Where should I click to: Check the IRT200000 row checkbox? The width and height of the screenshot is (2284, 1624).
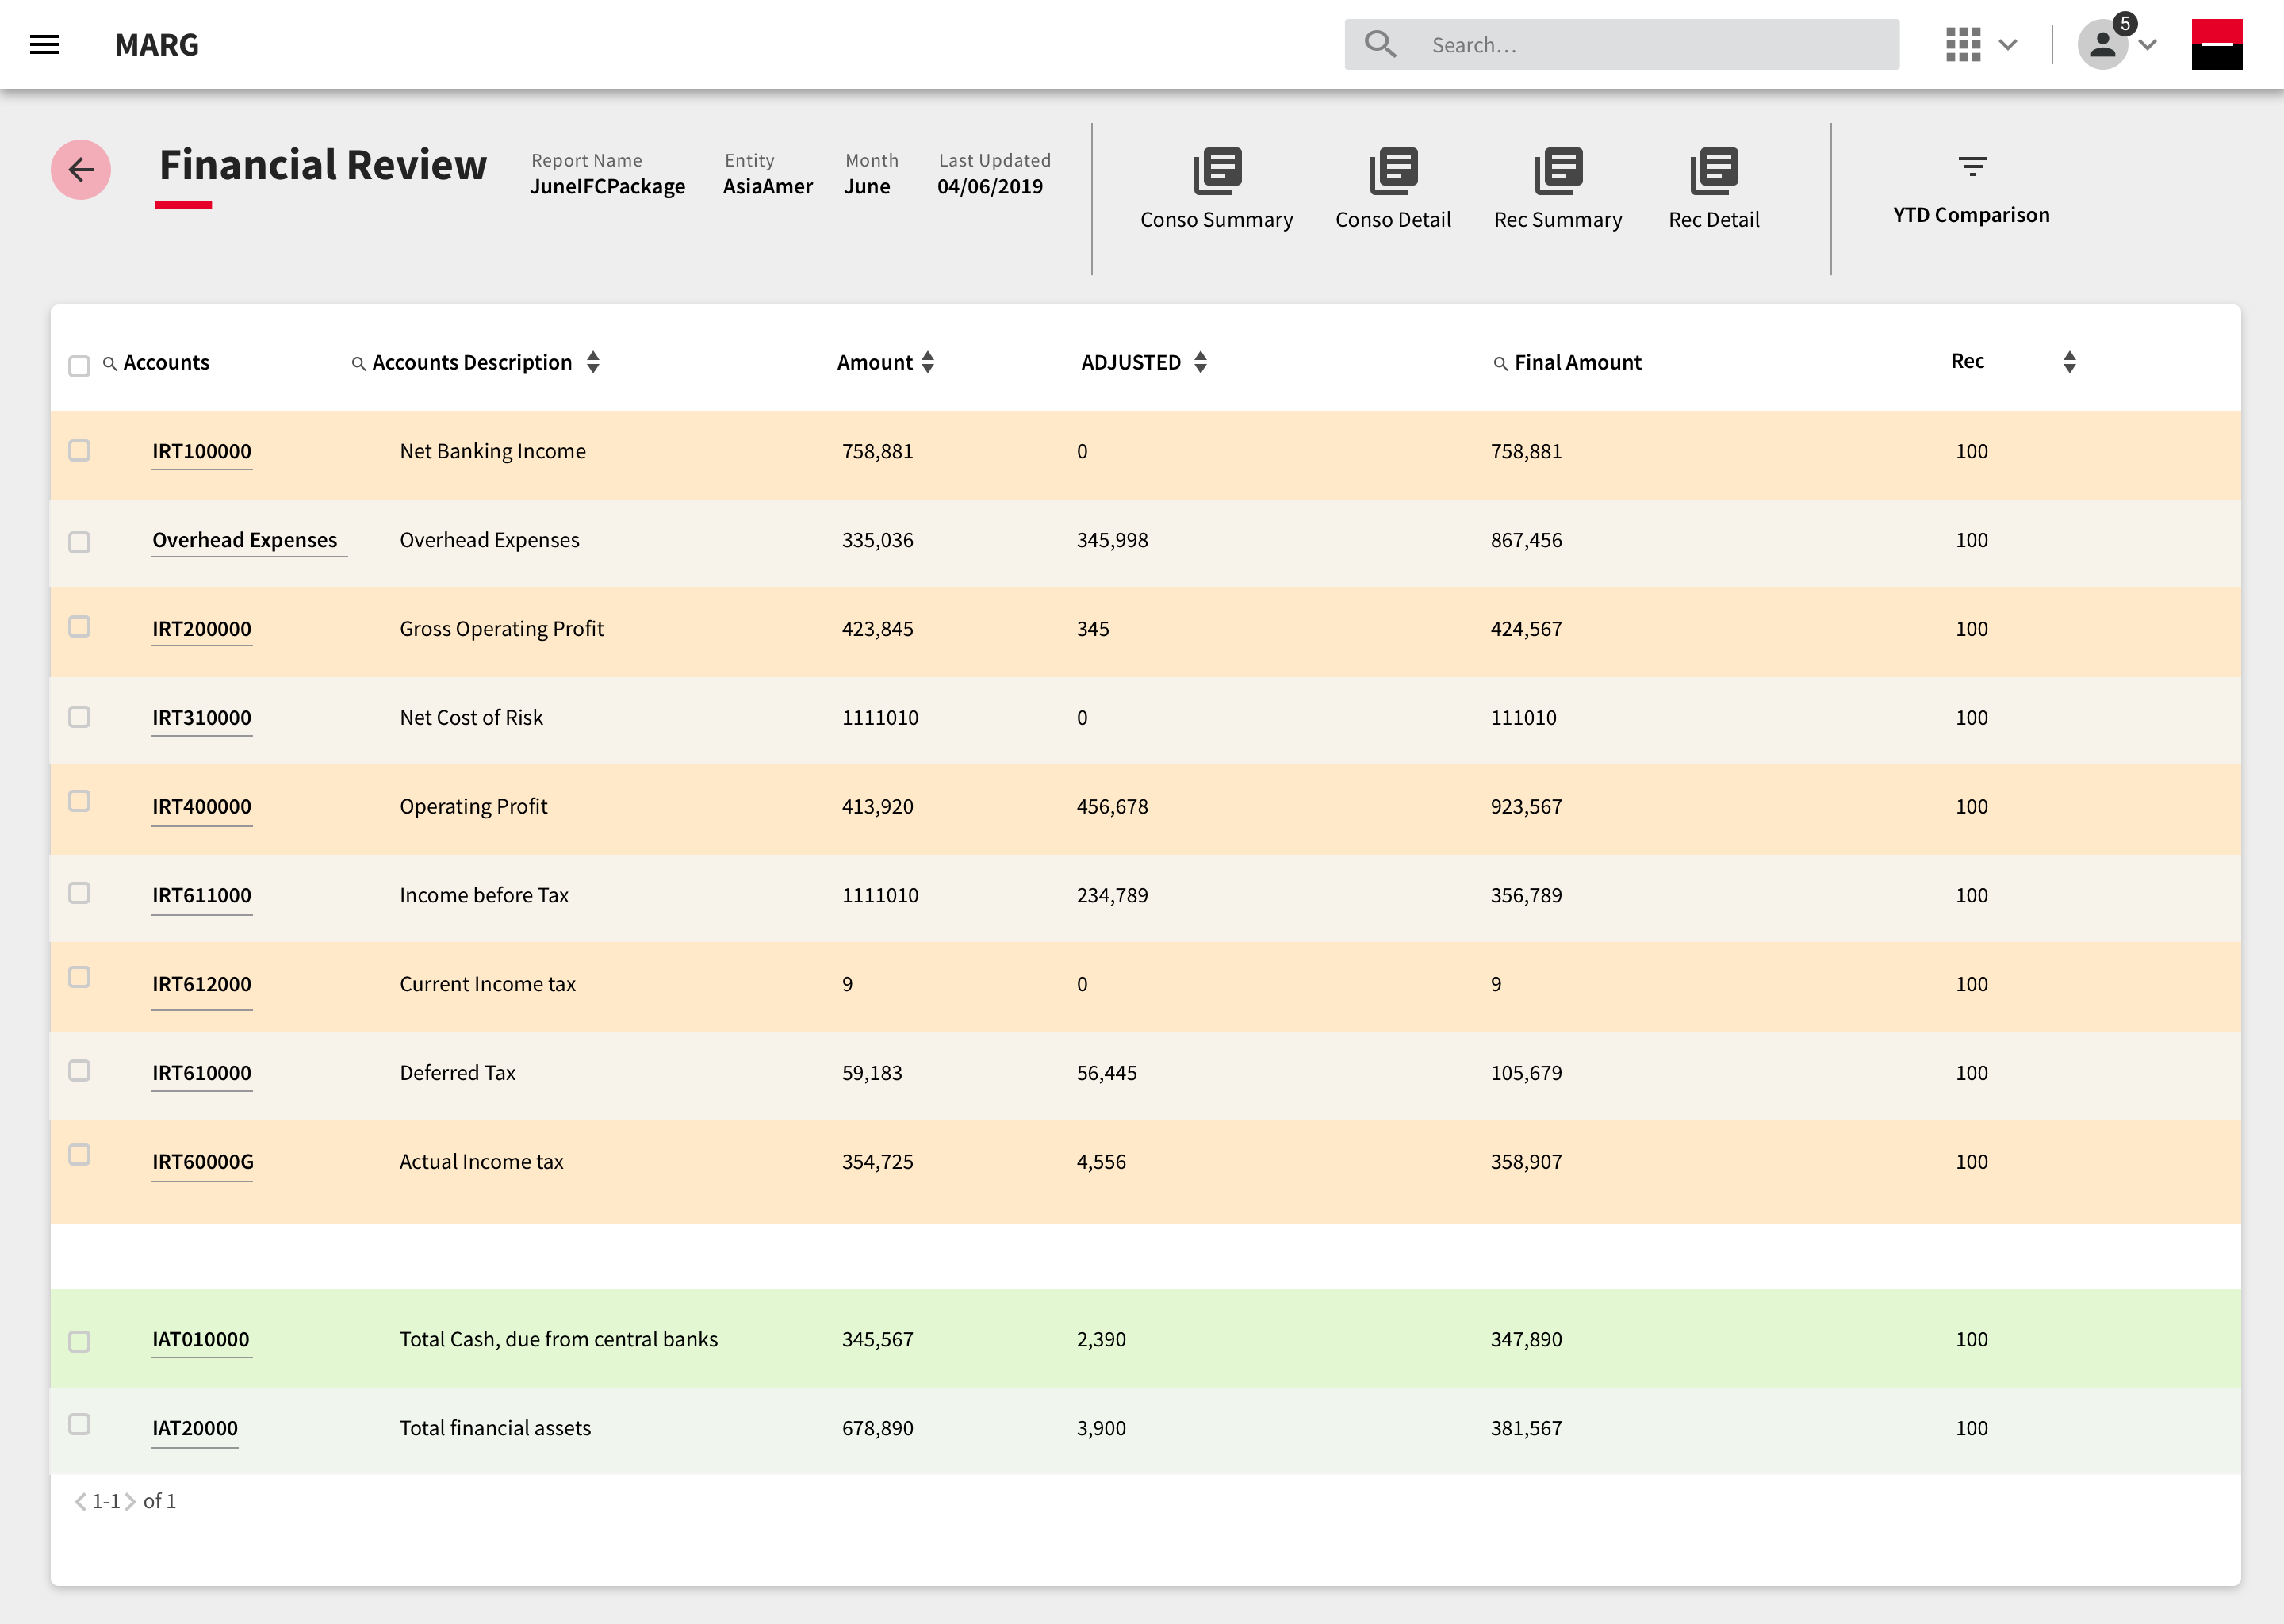point(79,626)
